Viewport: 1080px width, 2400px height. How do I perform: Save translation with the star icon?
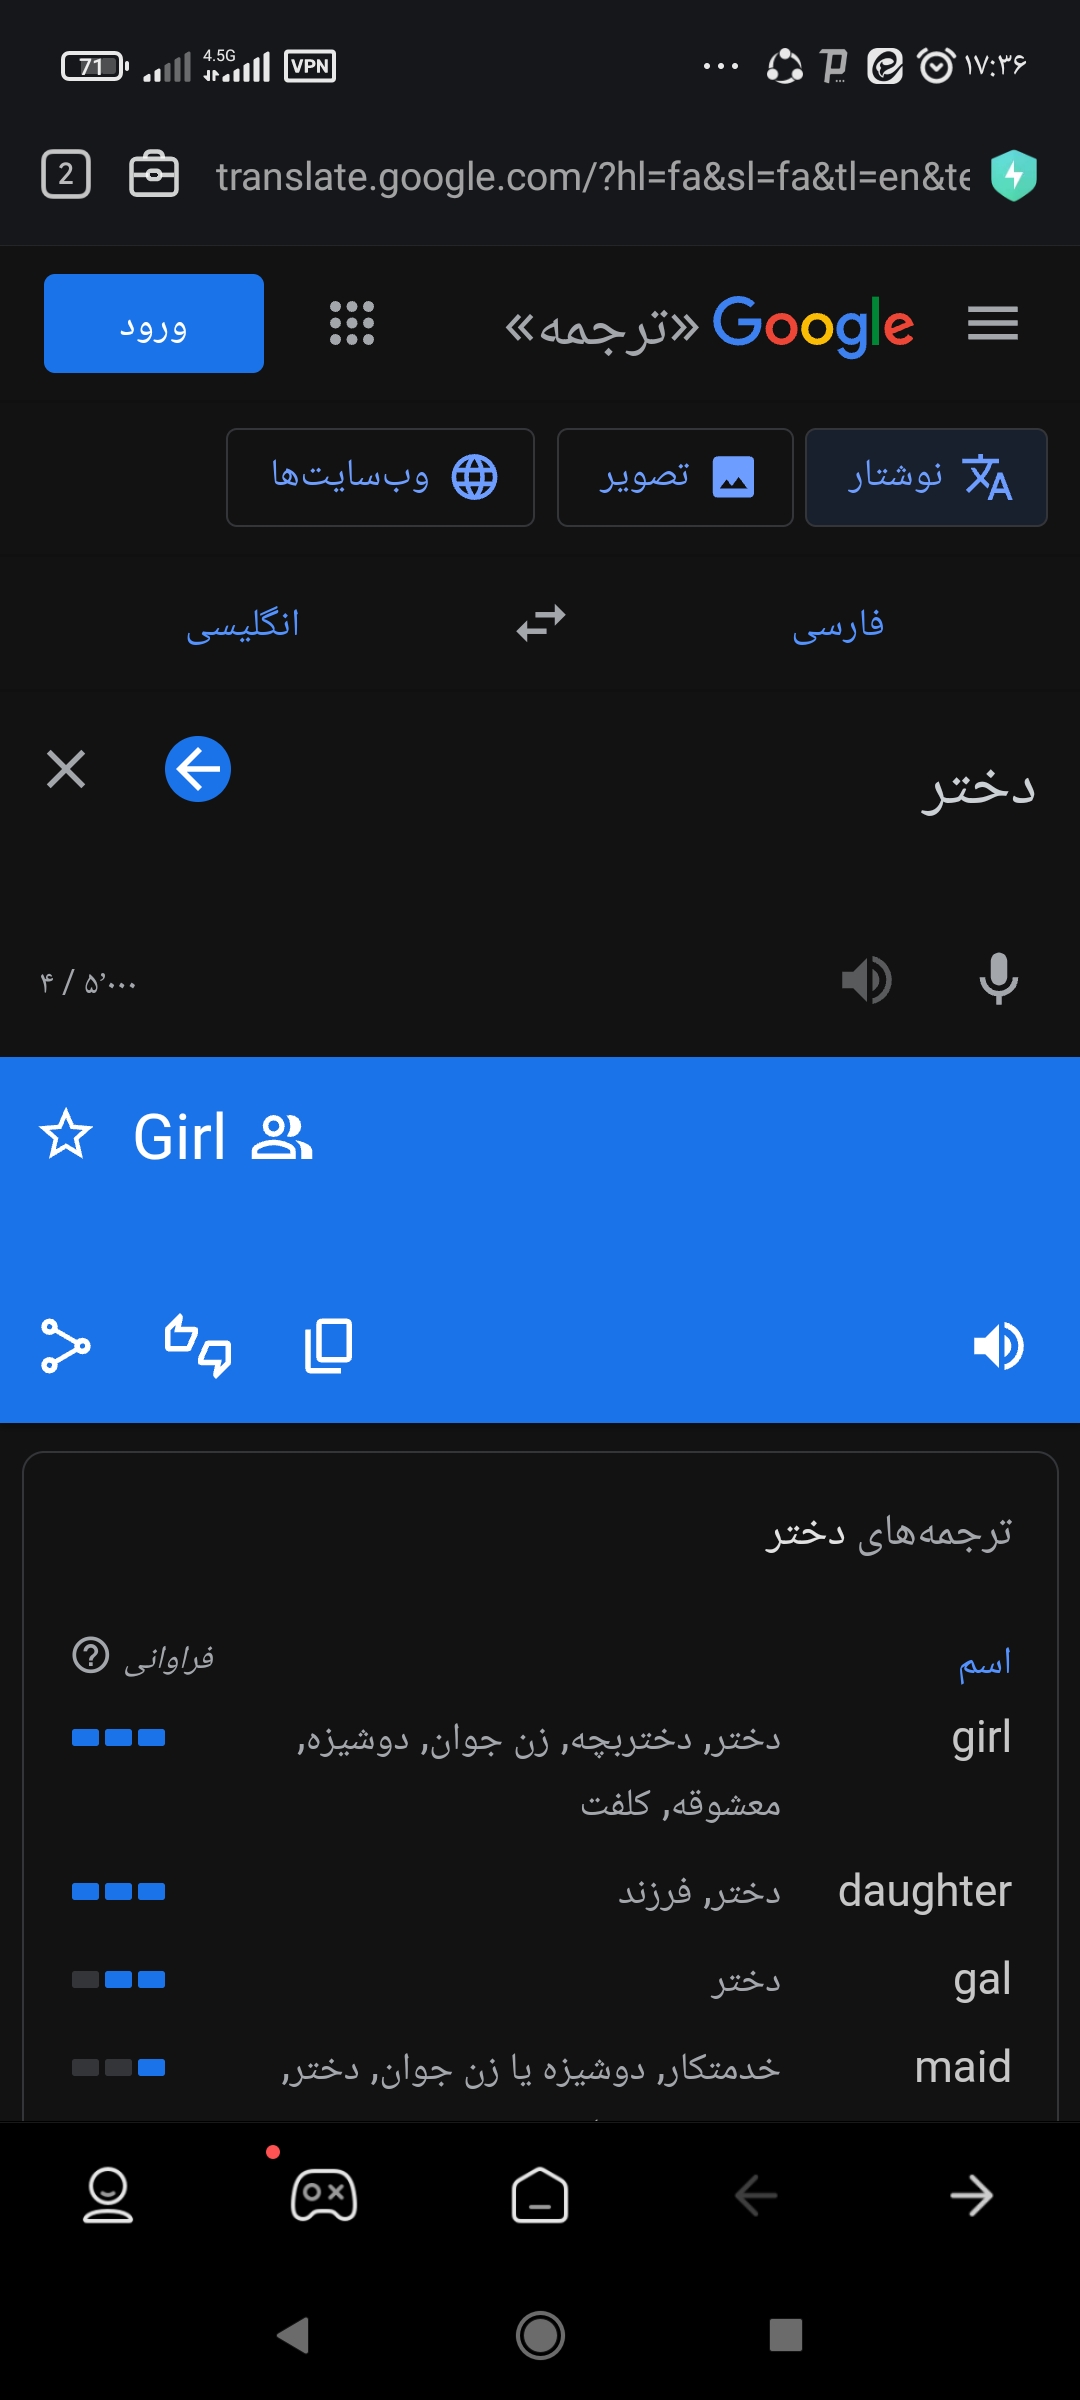(66, 1135)
